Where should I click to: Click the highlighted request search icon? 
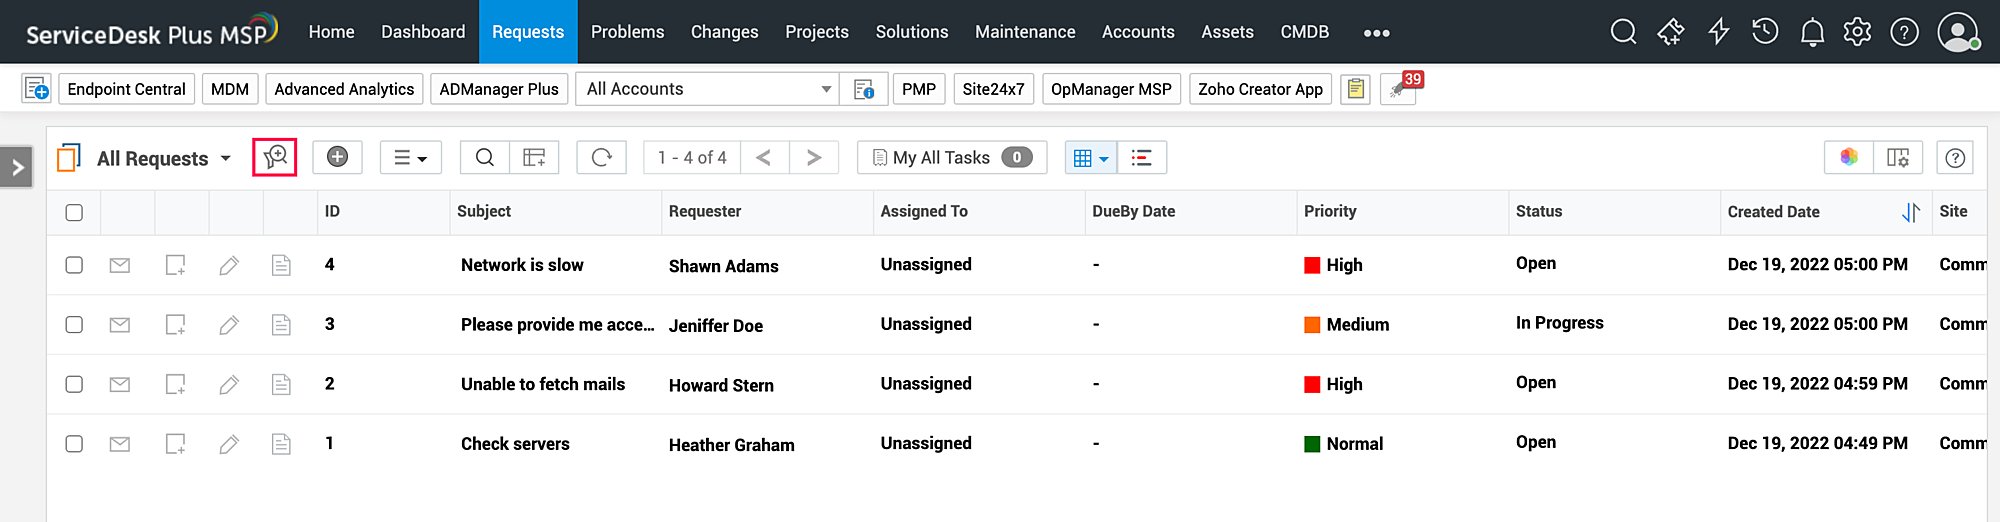pos(275,157)
